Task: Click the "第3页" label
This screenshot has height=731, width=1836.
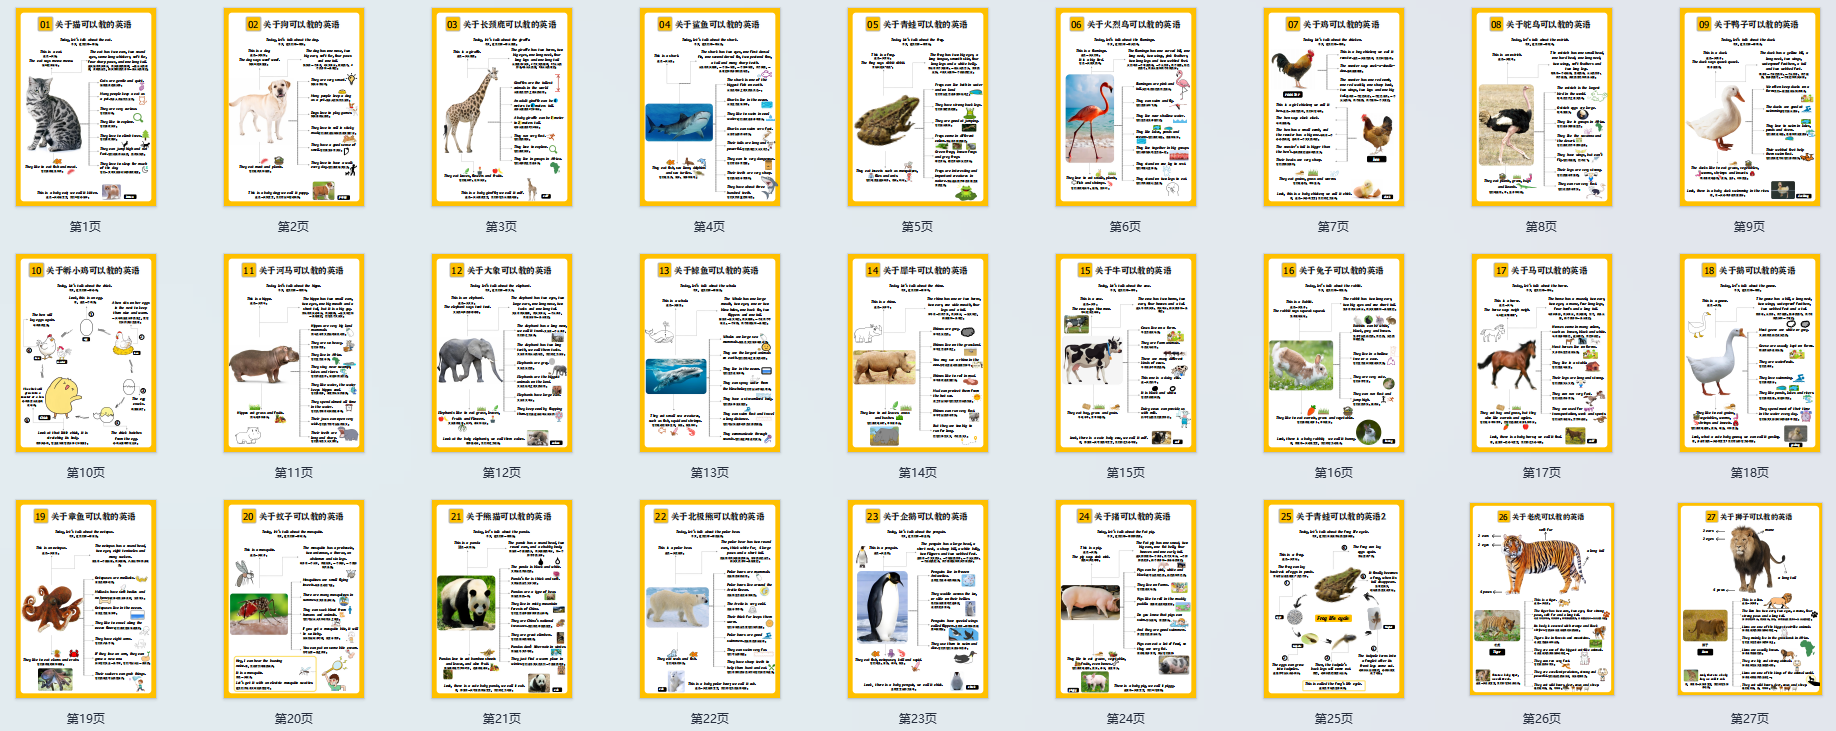Action: (x=502, y=227)
